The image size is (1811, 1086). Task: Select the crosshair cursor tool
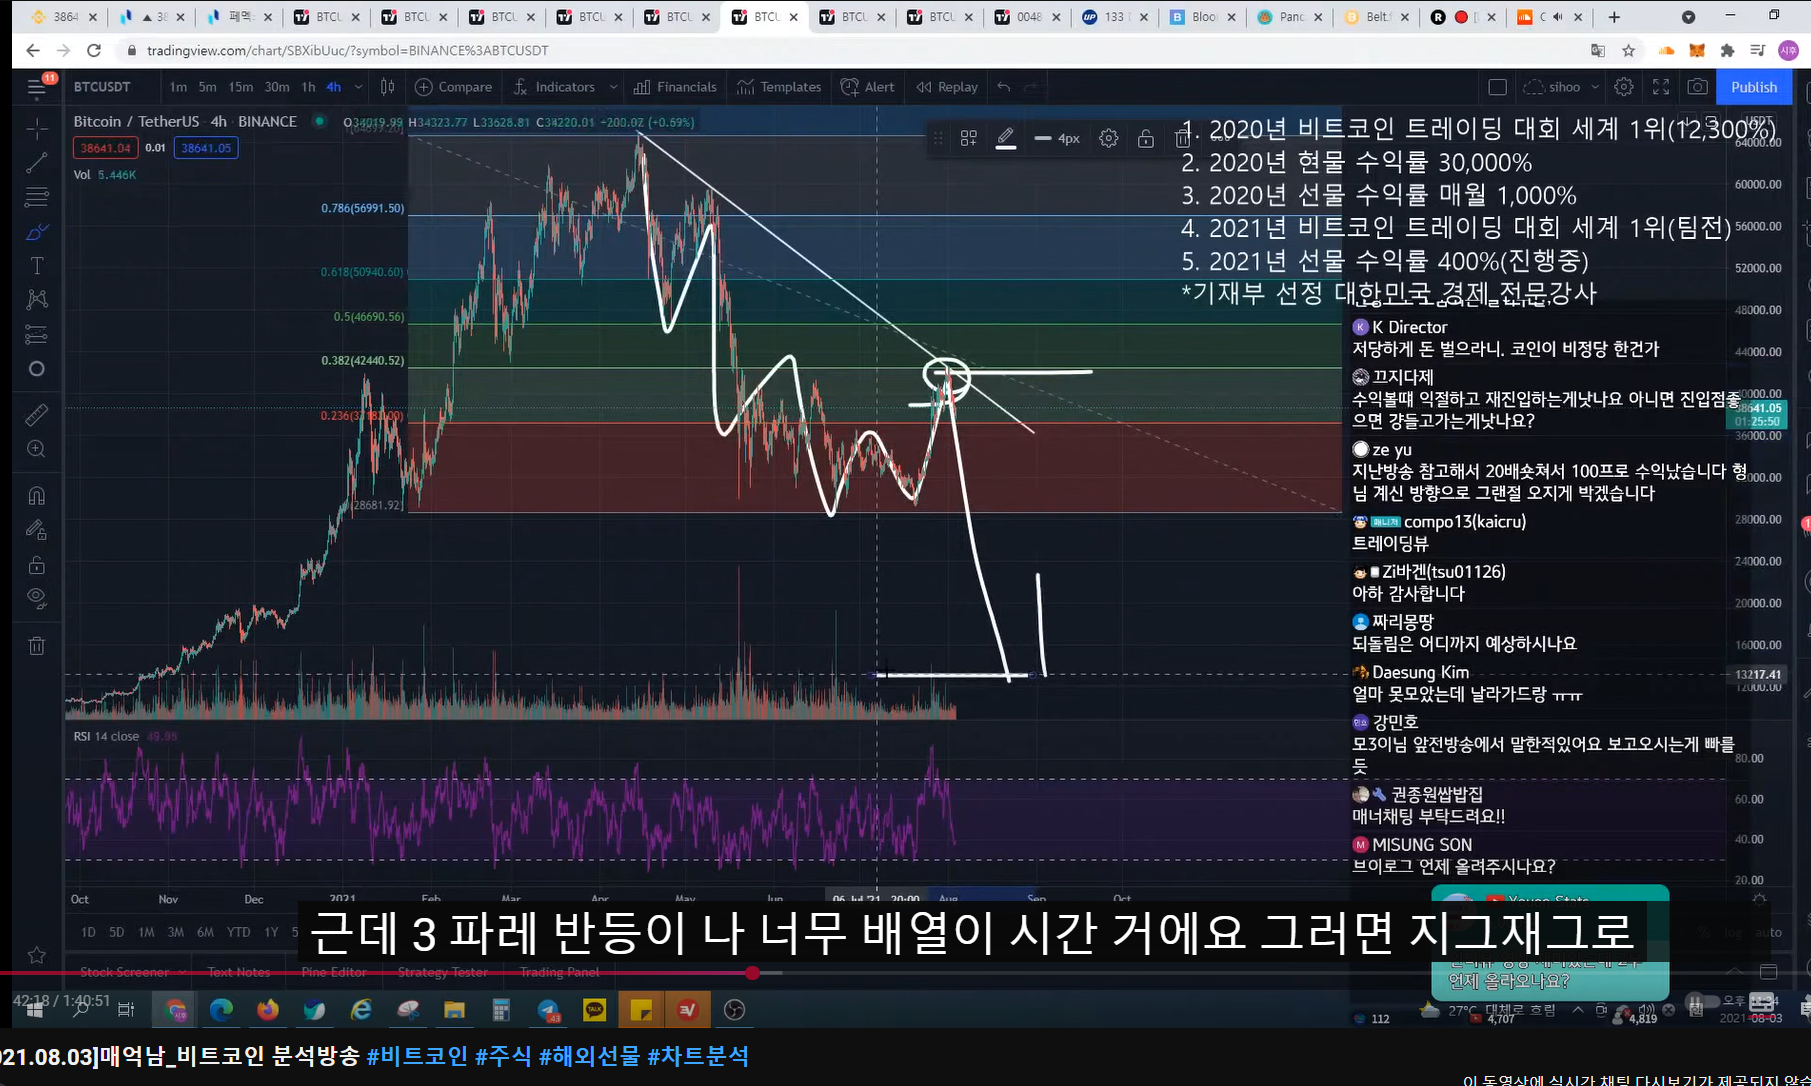[x=37, y=128]
